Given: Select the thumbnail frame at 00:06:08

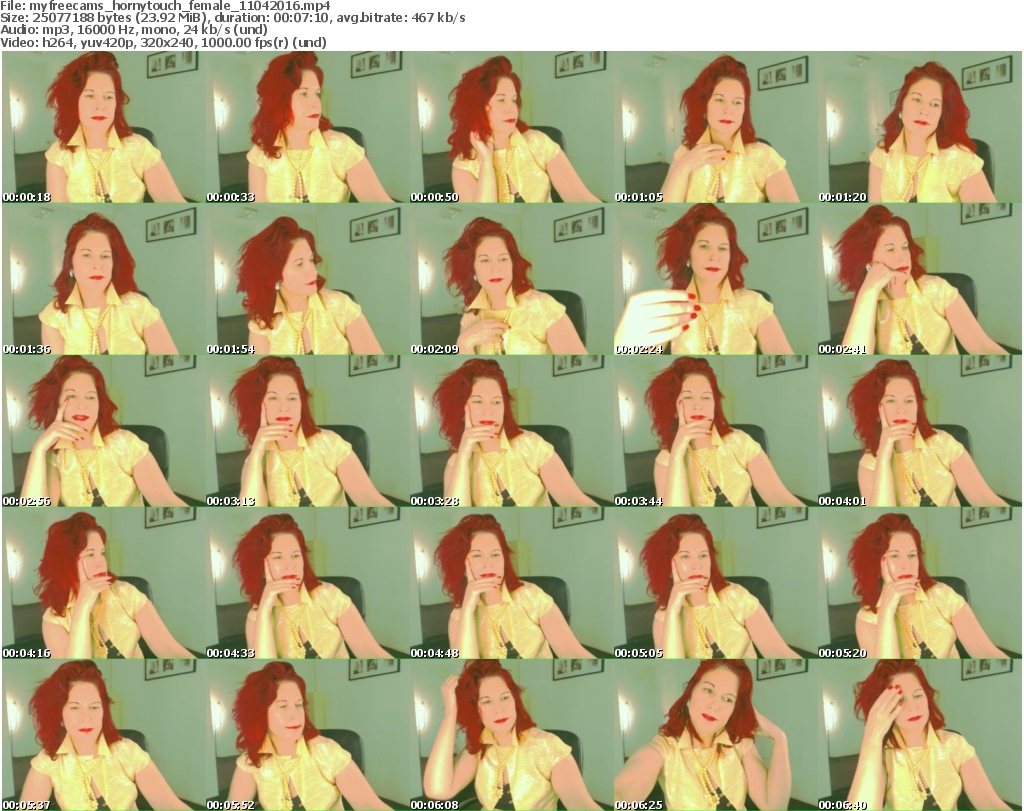Looking at the screenshot, I should 511,735.
